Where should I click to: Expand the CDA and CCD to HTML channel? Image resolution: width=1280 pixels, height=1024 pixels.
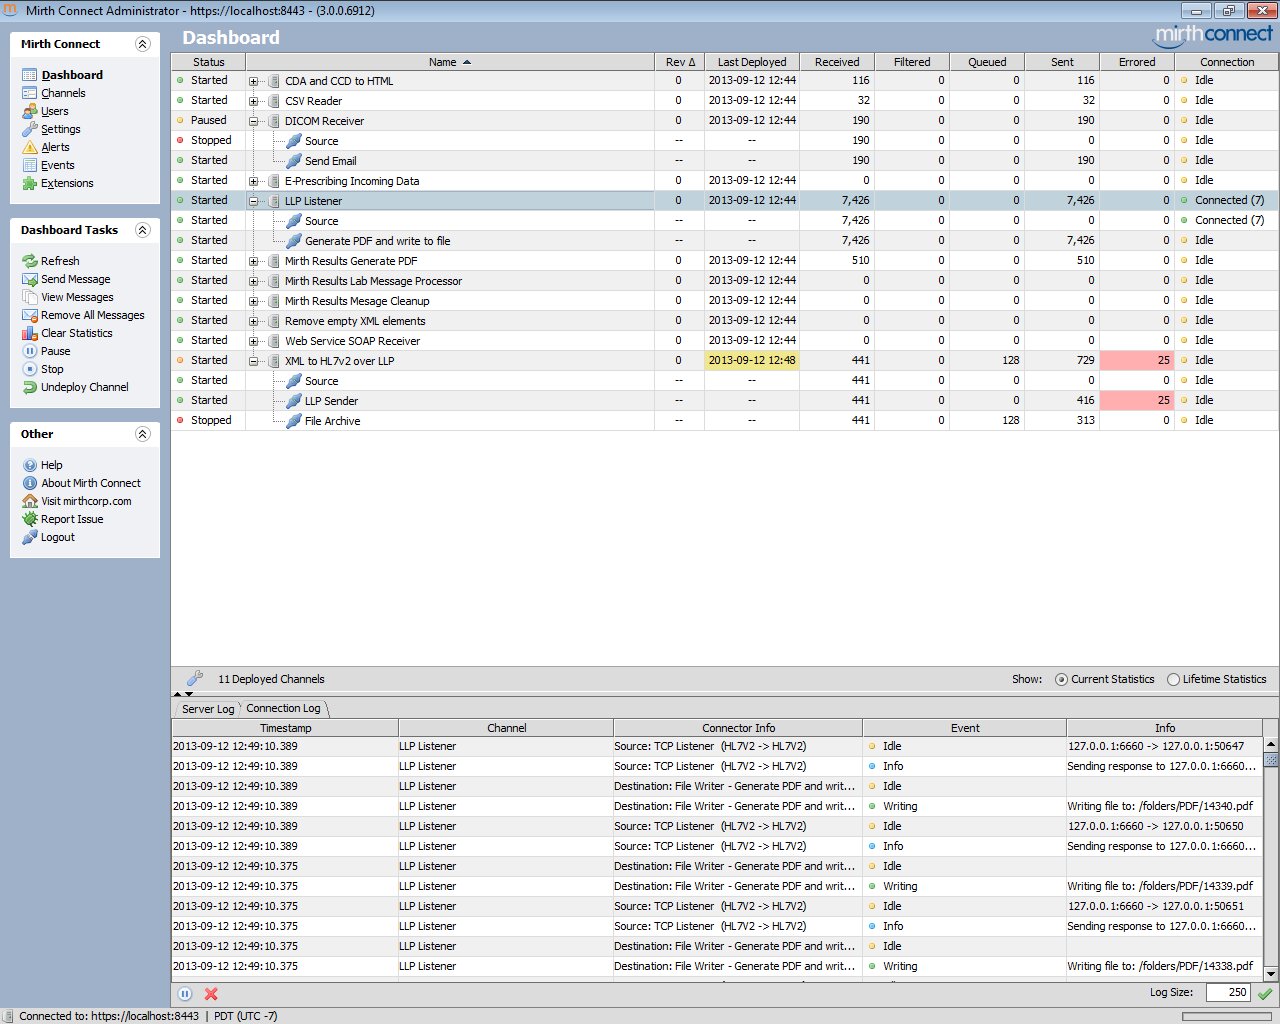coord(254,81)
